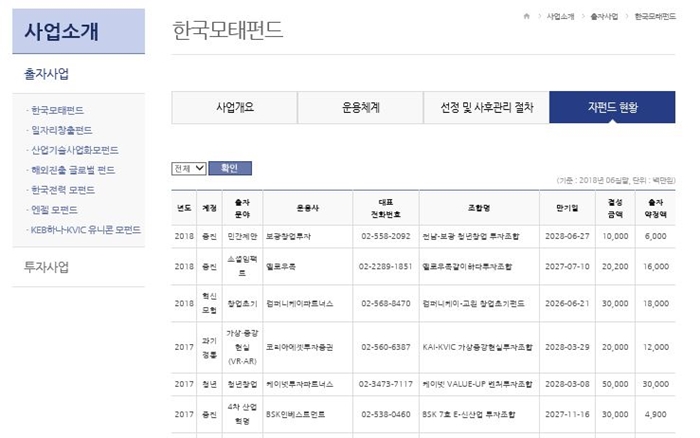This screenshot has width=700, height=438.
Task: Click phone number 02-3473-7117
Action: click(386, 384)
